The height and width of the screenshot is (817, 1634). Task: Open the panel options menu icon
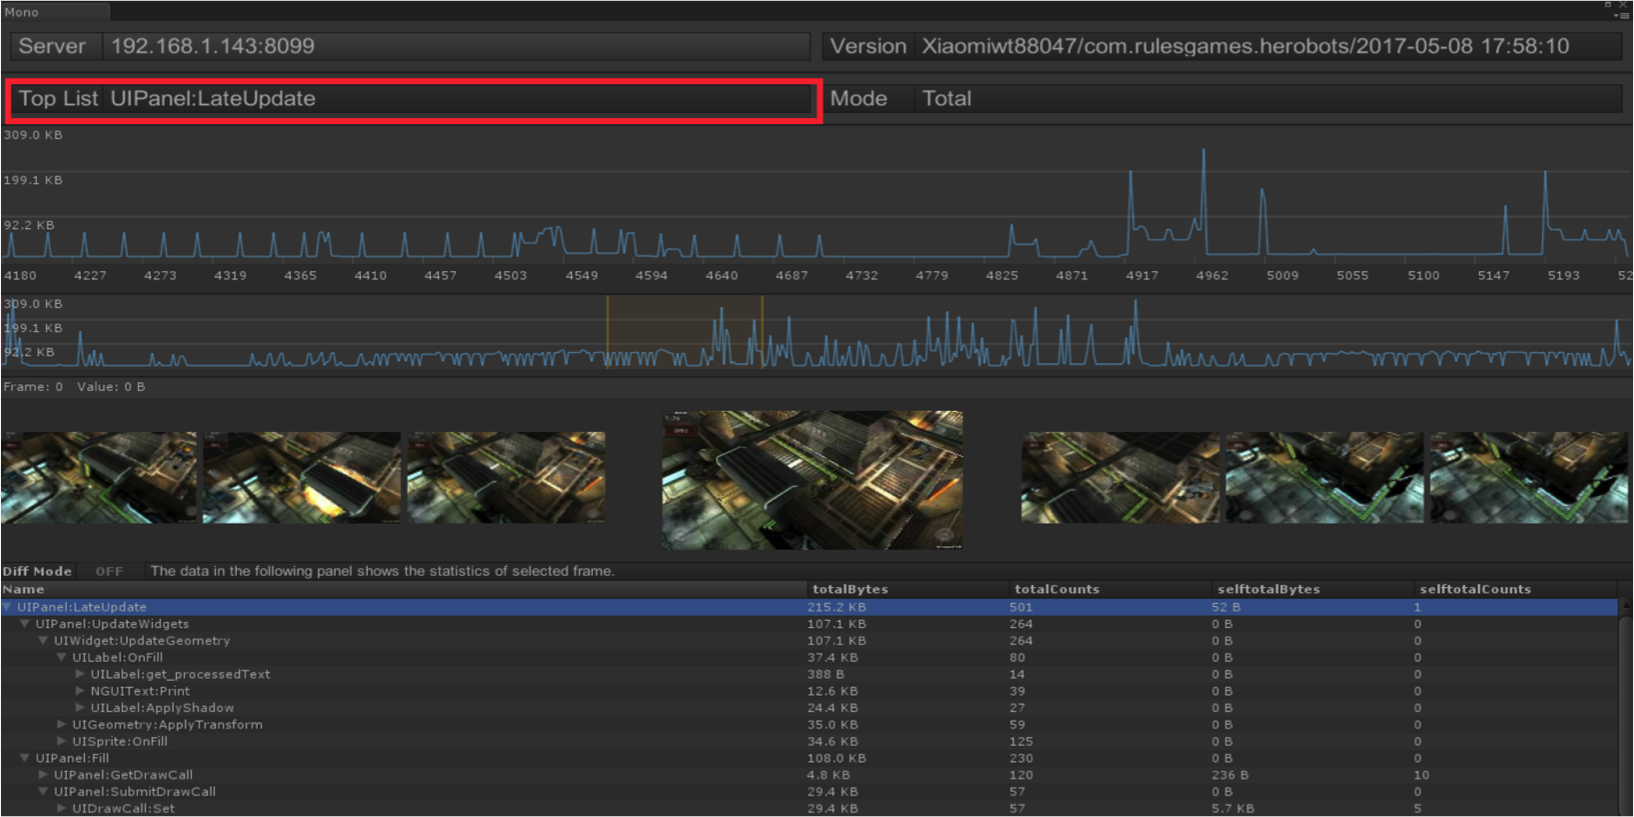pyautogui.click(x=1622, y=15)
